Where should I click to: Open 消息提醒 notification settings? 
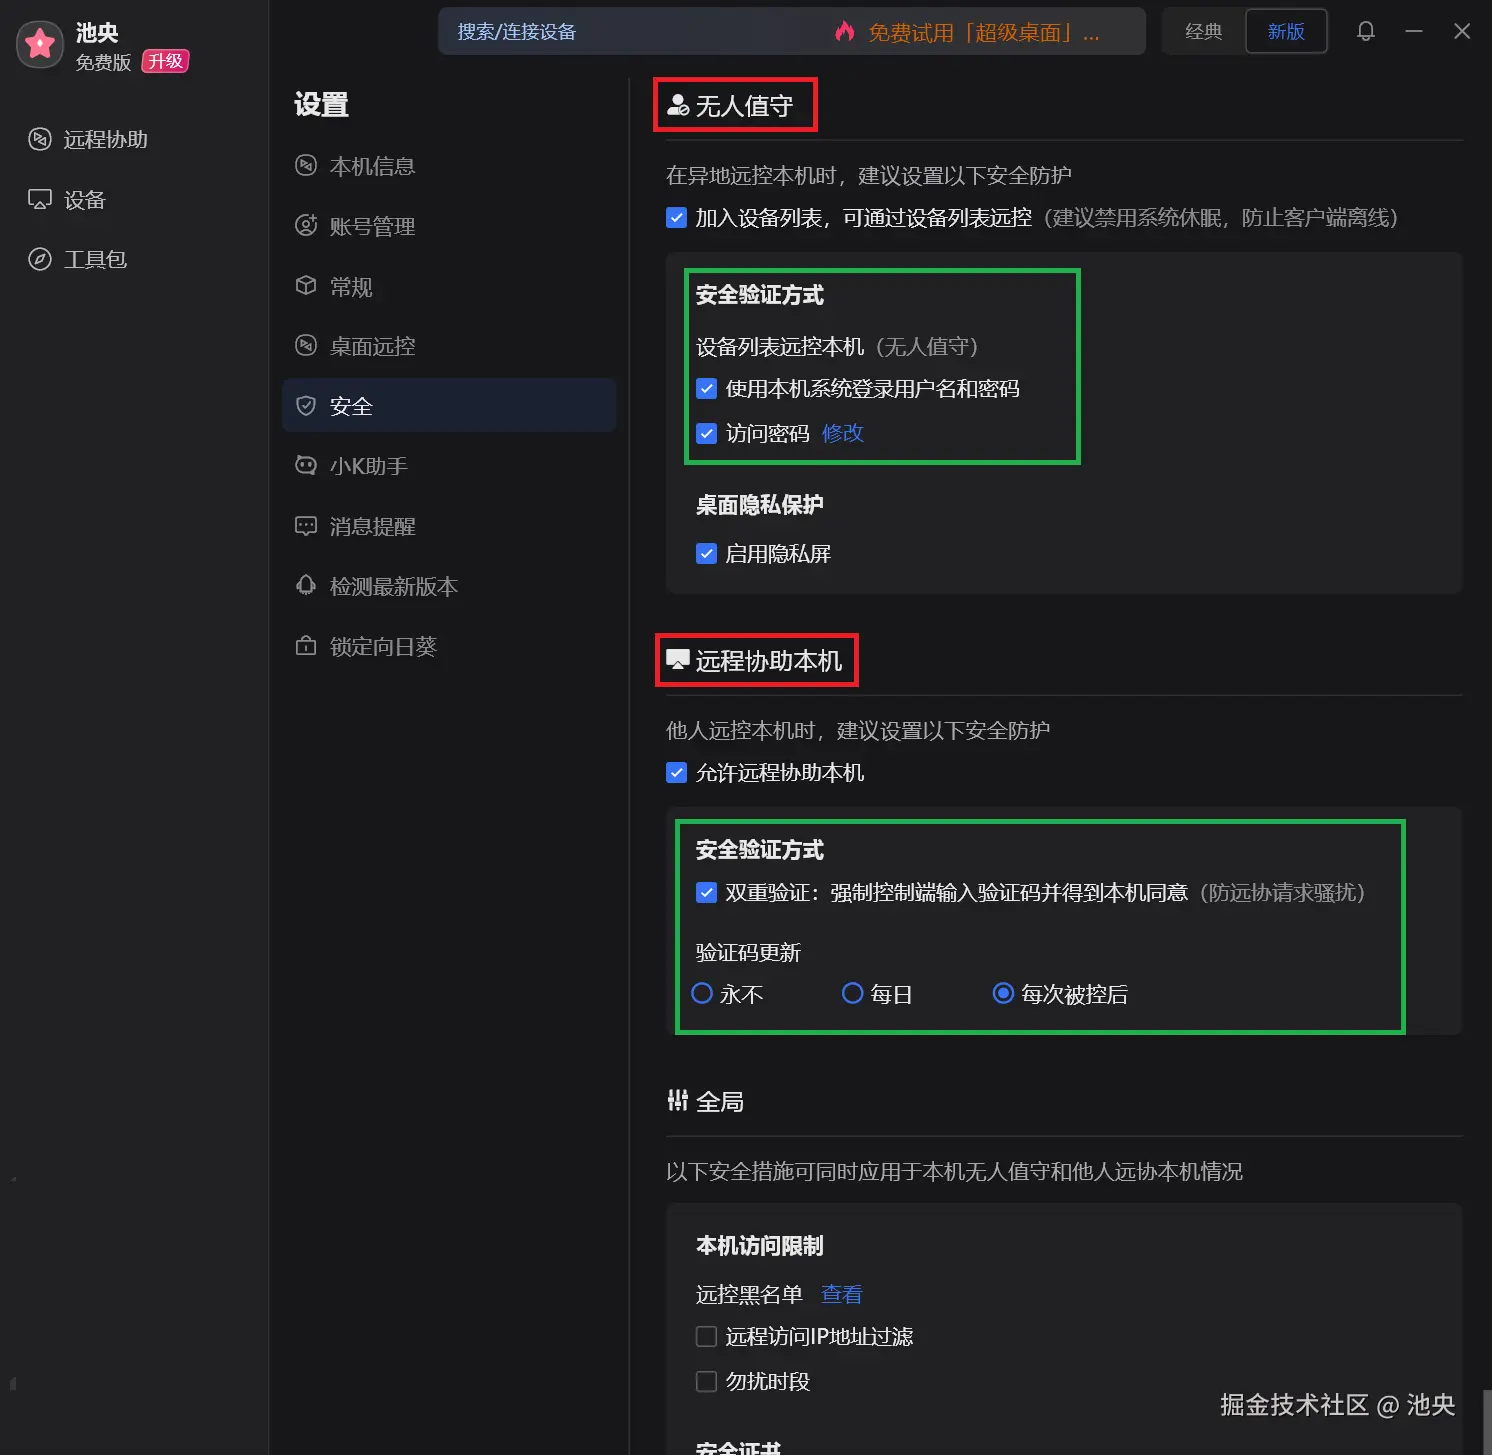coord(372,526)
